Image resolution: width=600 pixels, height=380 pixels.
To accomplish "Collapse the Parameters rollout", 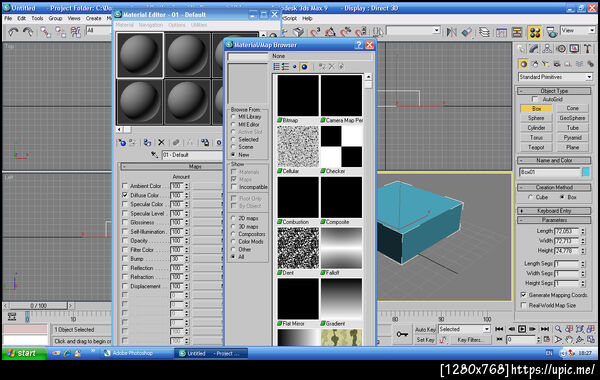I will click(x=554, y=220).
